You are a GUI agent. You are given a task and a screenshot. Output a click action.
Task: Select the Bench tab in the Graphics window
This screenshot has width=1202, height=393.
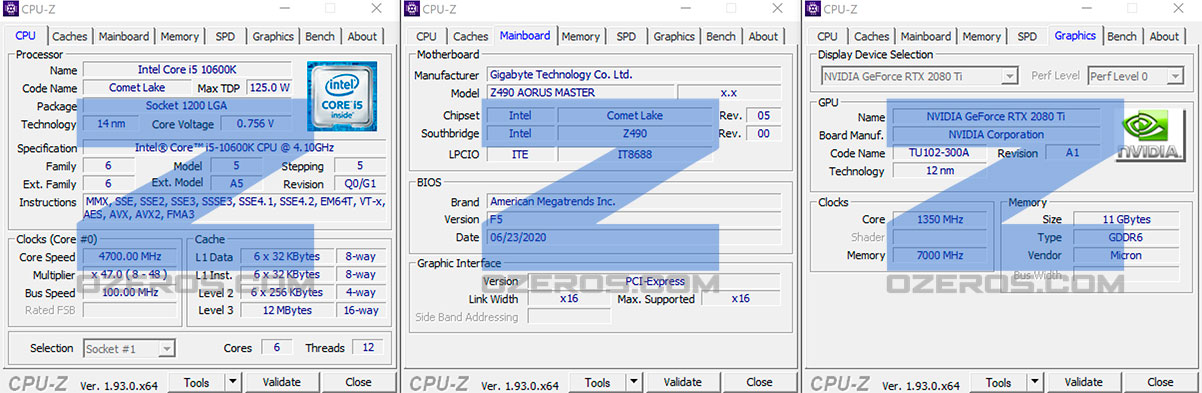1122,36
